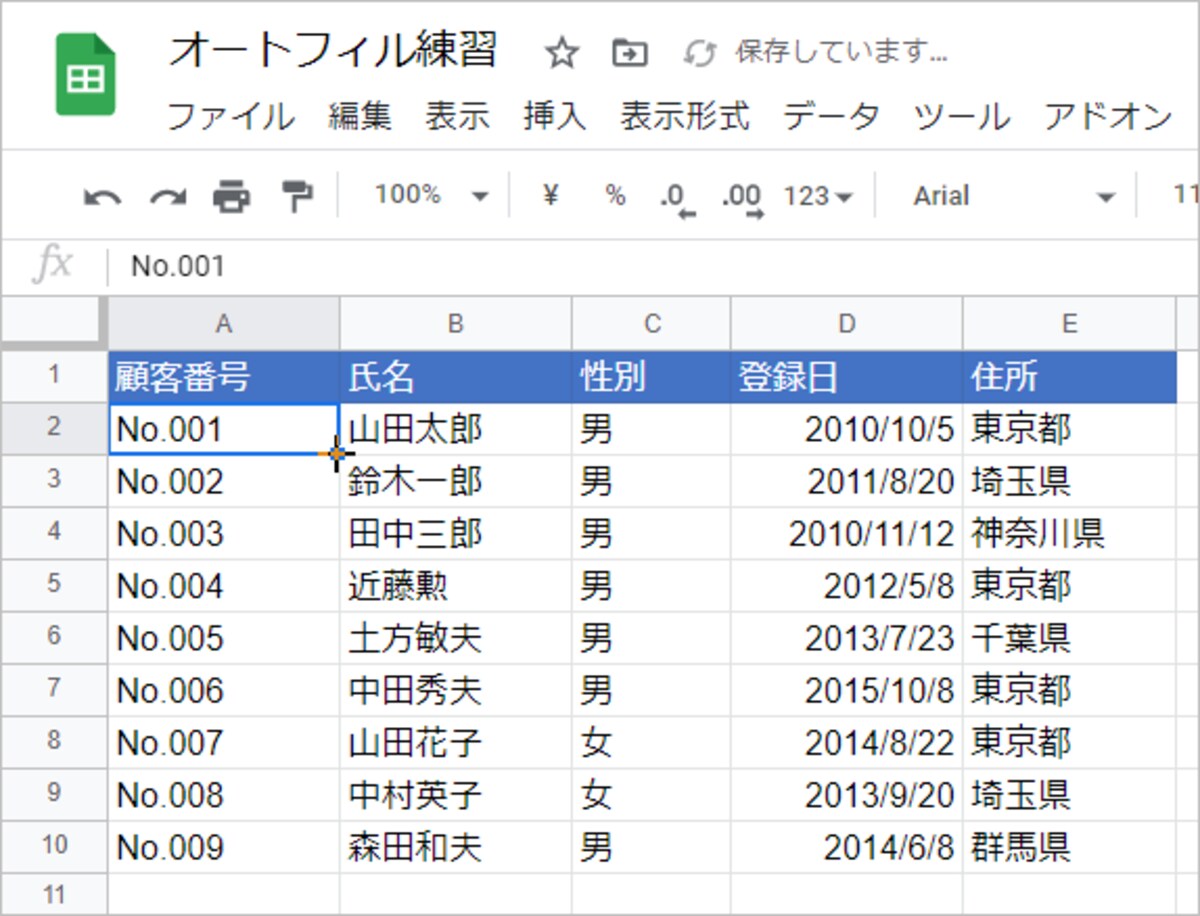Select cell 千葉県
This screenshot has width=1200, height=916.
(x=1069, y=637)
